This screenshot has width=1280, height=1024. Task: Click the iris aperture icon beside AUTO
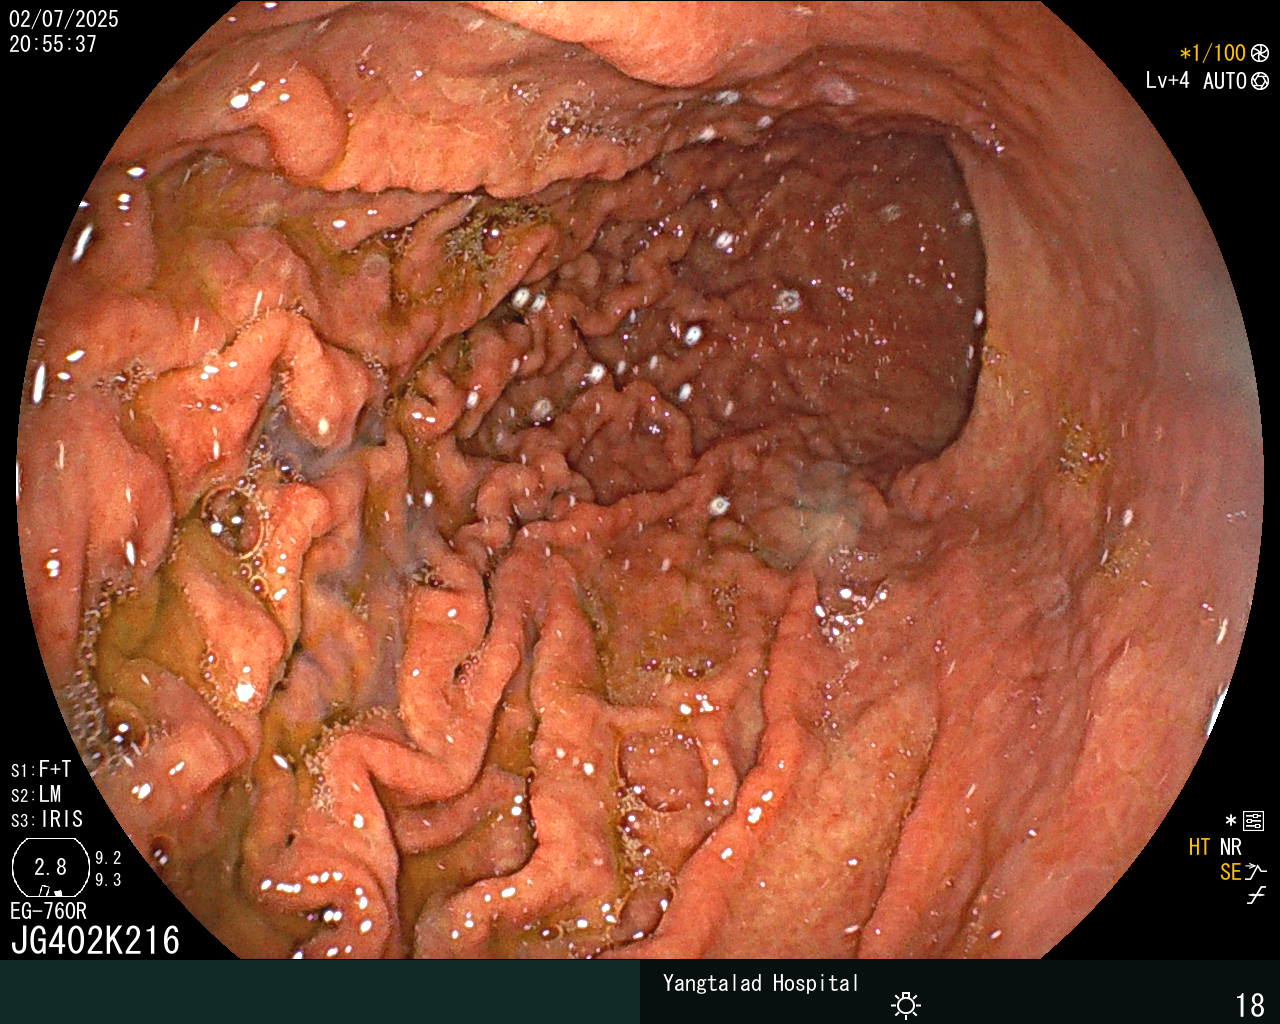pyautogui.click(x=1260, y=81)
